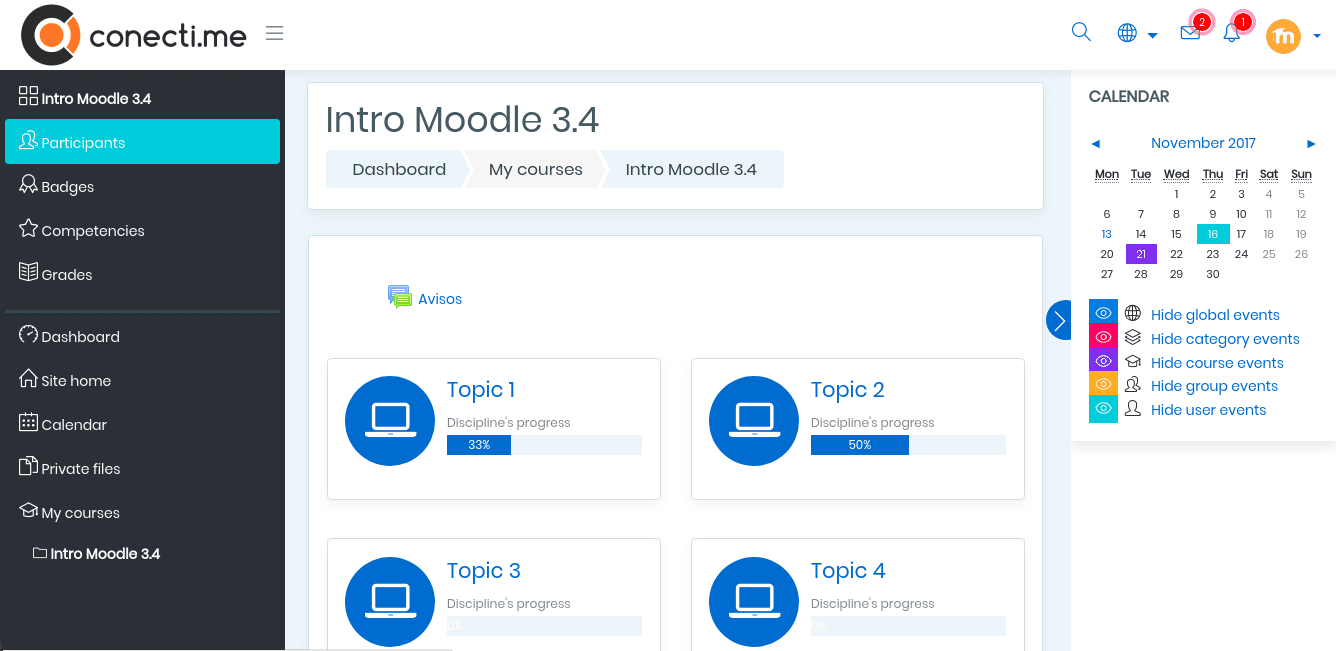Click the Intro Moodle 3.4 breadcrumb
Image resolution: width=1336 pixels, height=651 pixels.
[x=691, y=169]
